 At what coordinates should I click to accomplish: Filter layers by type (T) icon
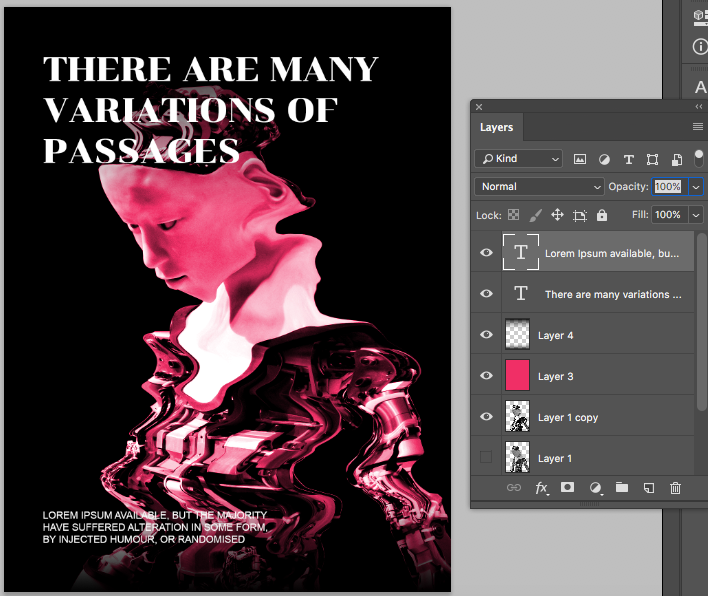pyautogui.click(x=628, y=159)
